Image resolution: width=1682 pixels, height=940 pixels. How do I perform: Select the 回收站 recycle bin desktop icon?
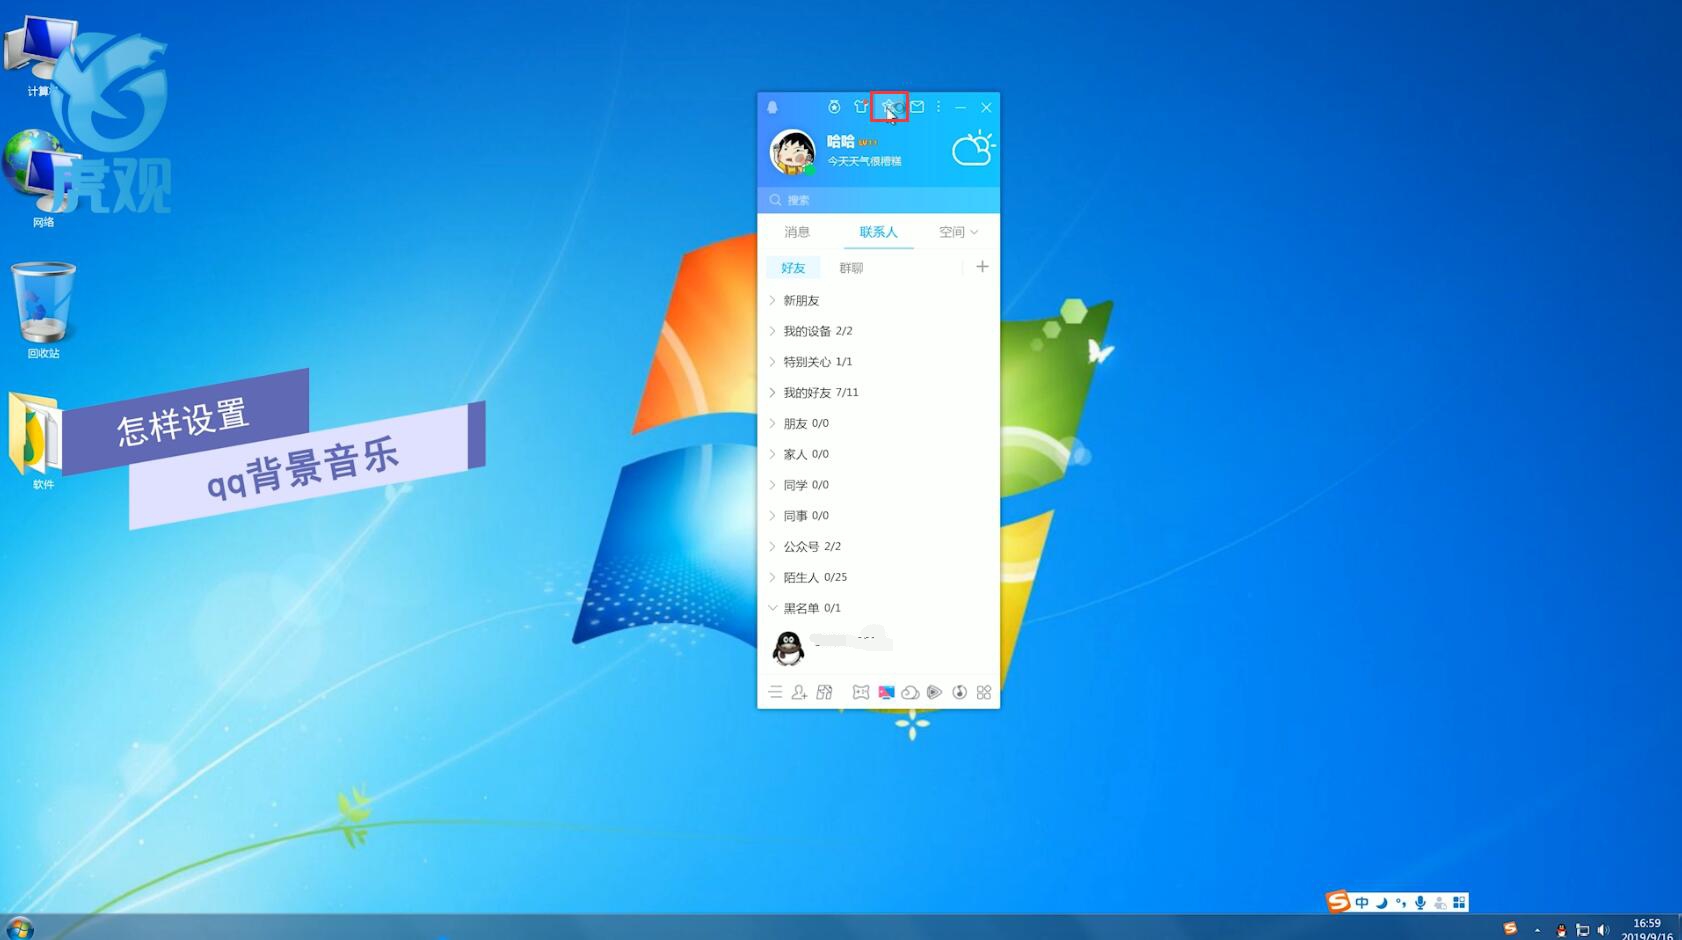[x=43, y=310]
